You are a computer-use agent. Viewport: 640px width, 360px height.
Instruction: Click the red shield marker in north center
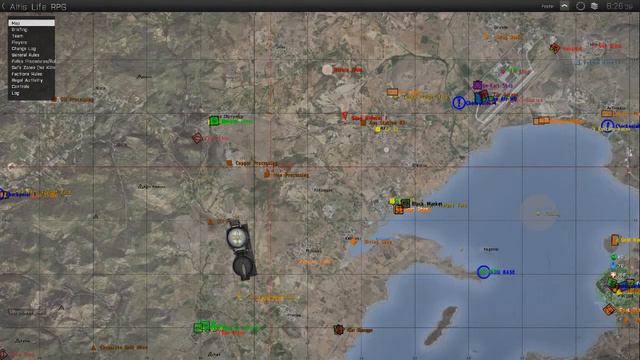click(344, 116)
